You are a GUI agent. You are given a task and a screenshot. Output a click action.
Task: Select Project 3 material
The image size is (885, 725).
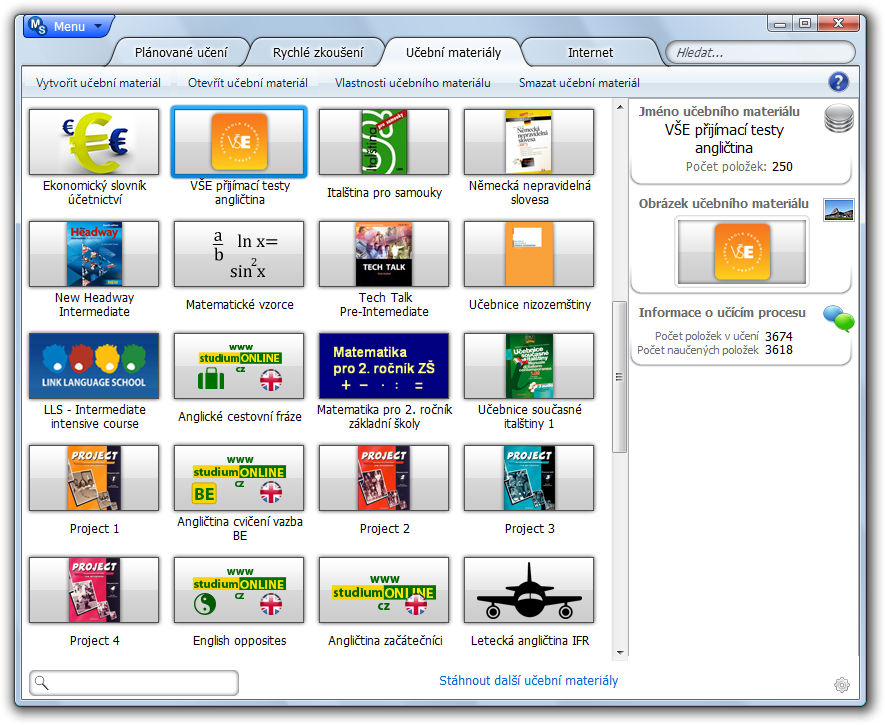(529, 478)
